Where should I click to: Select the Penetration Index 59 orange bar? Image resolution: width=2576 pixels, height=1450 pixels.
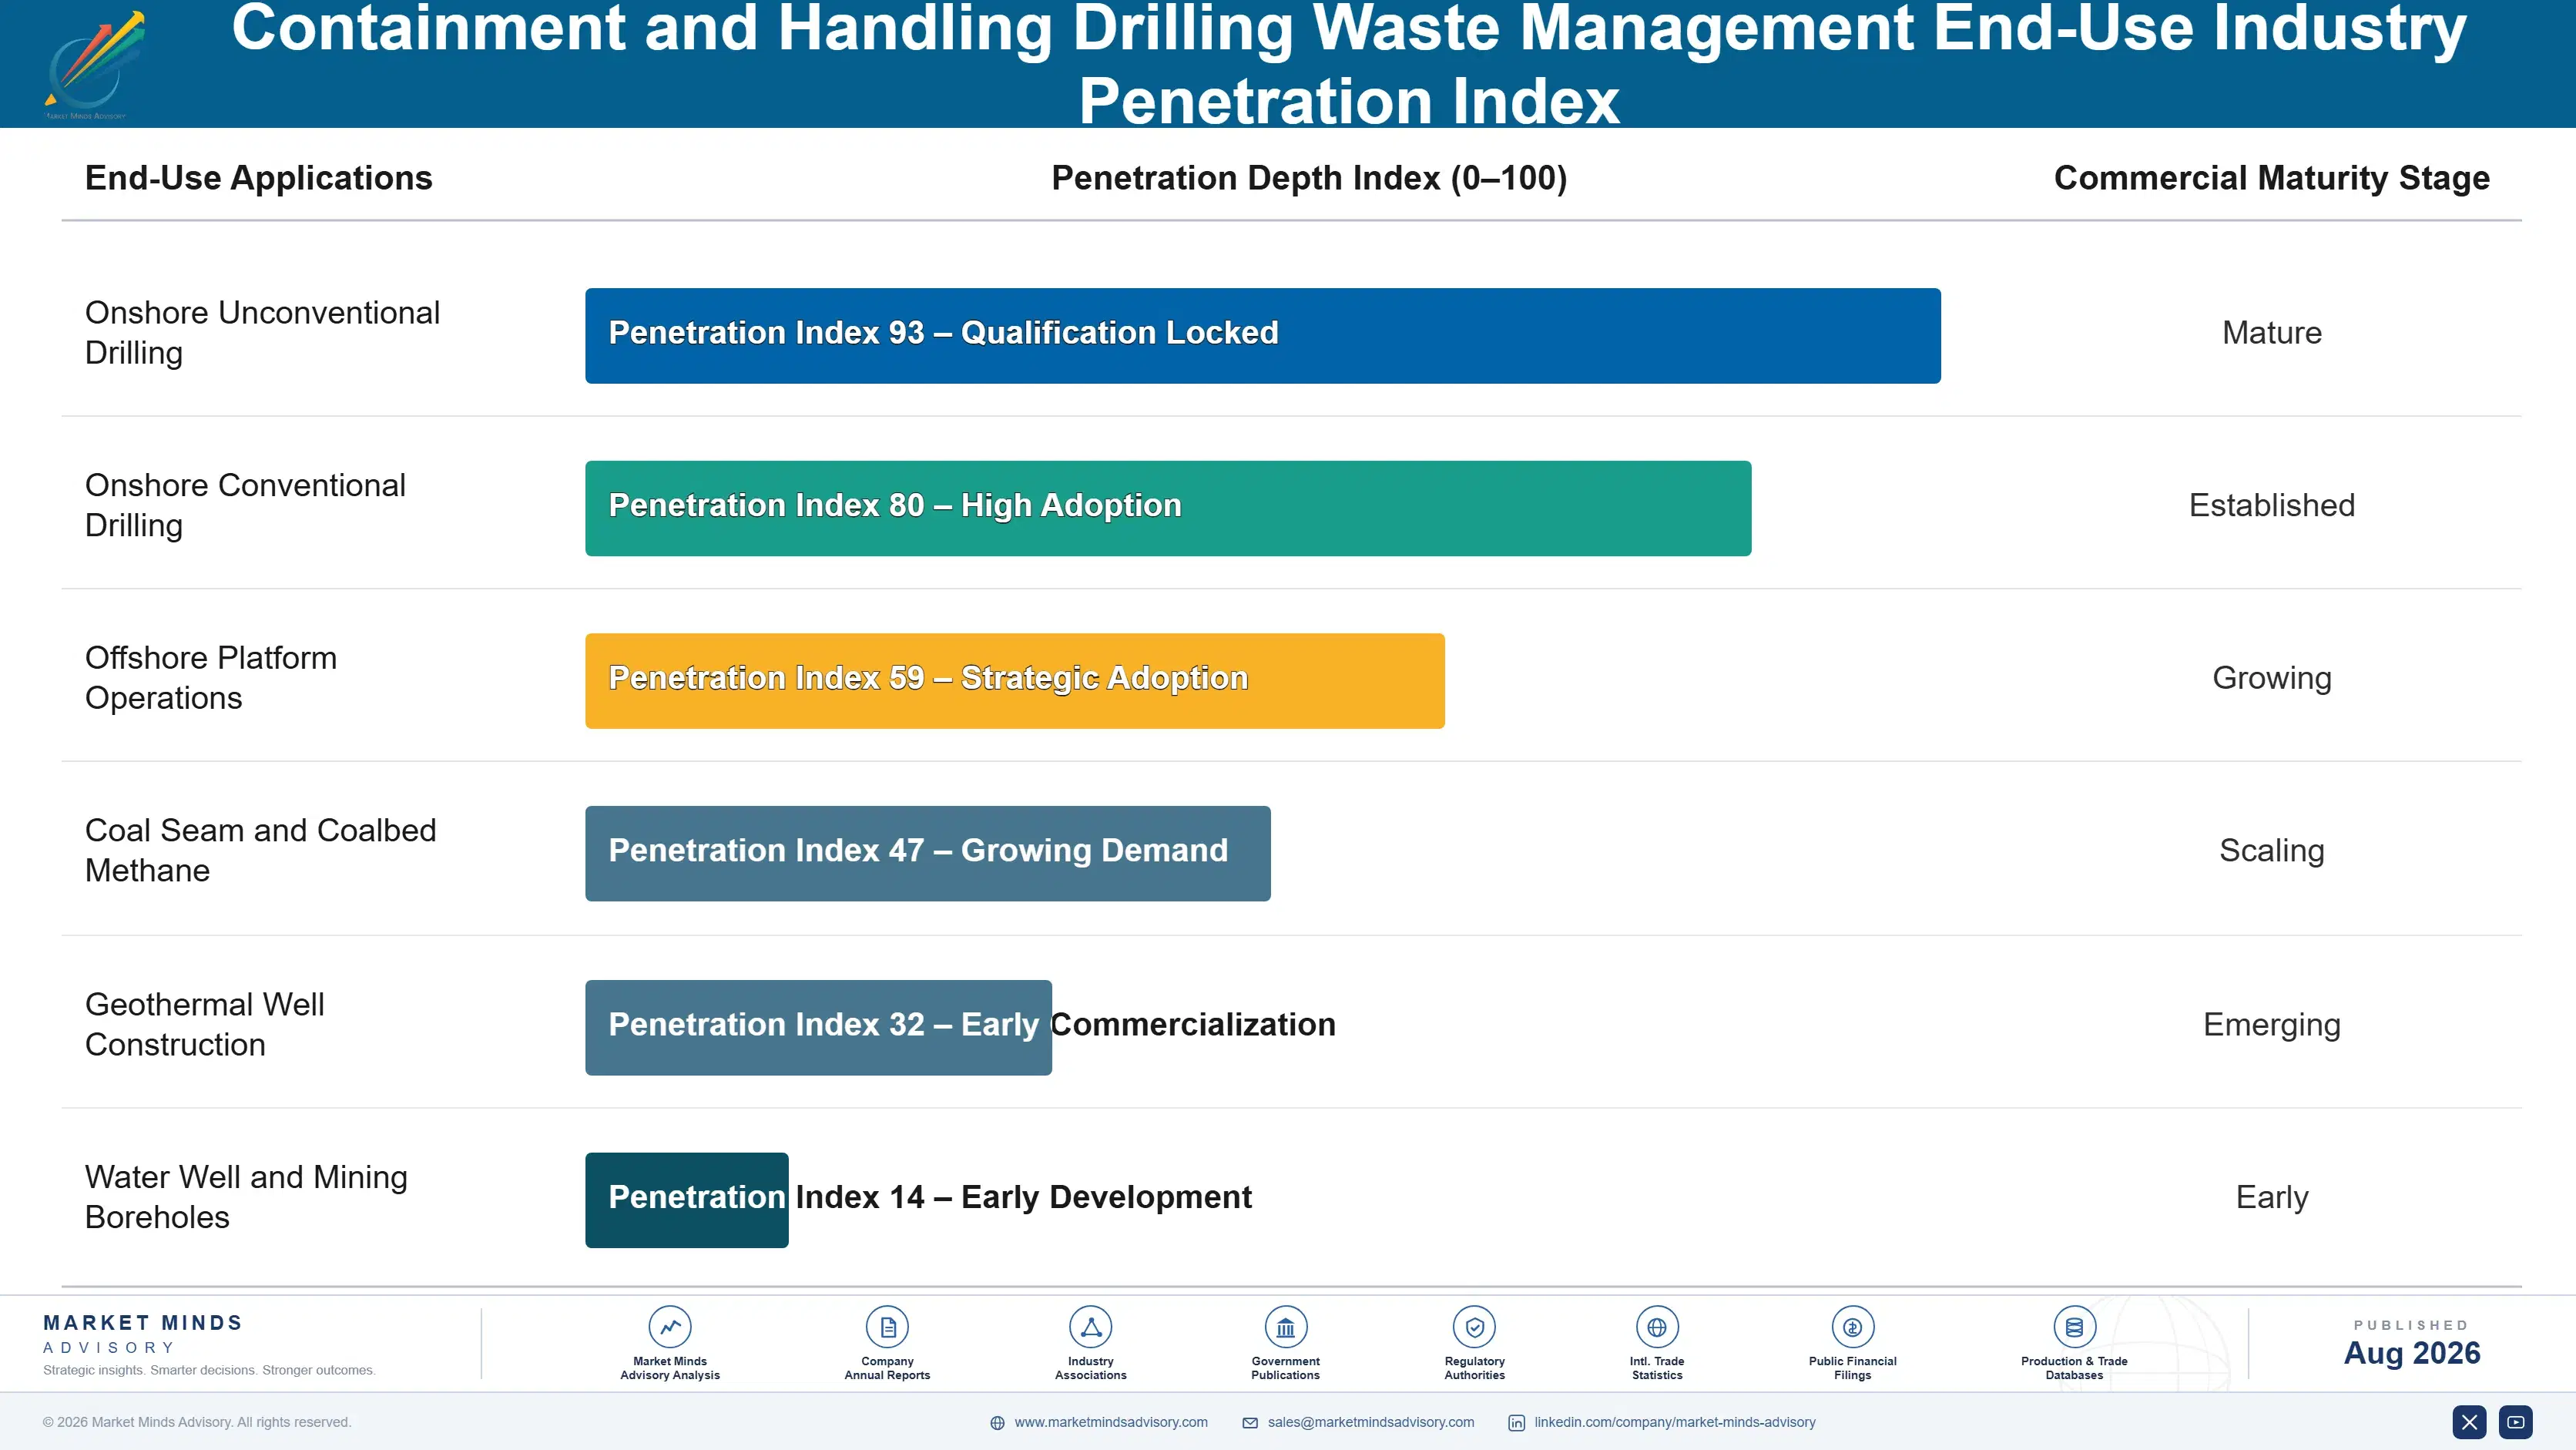pos(1014,681)
